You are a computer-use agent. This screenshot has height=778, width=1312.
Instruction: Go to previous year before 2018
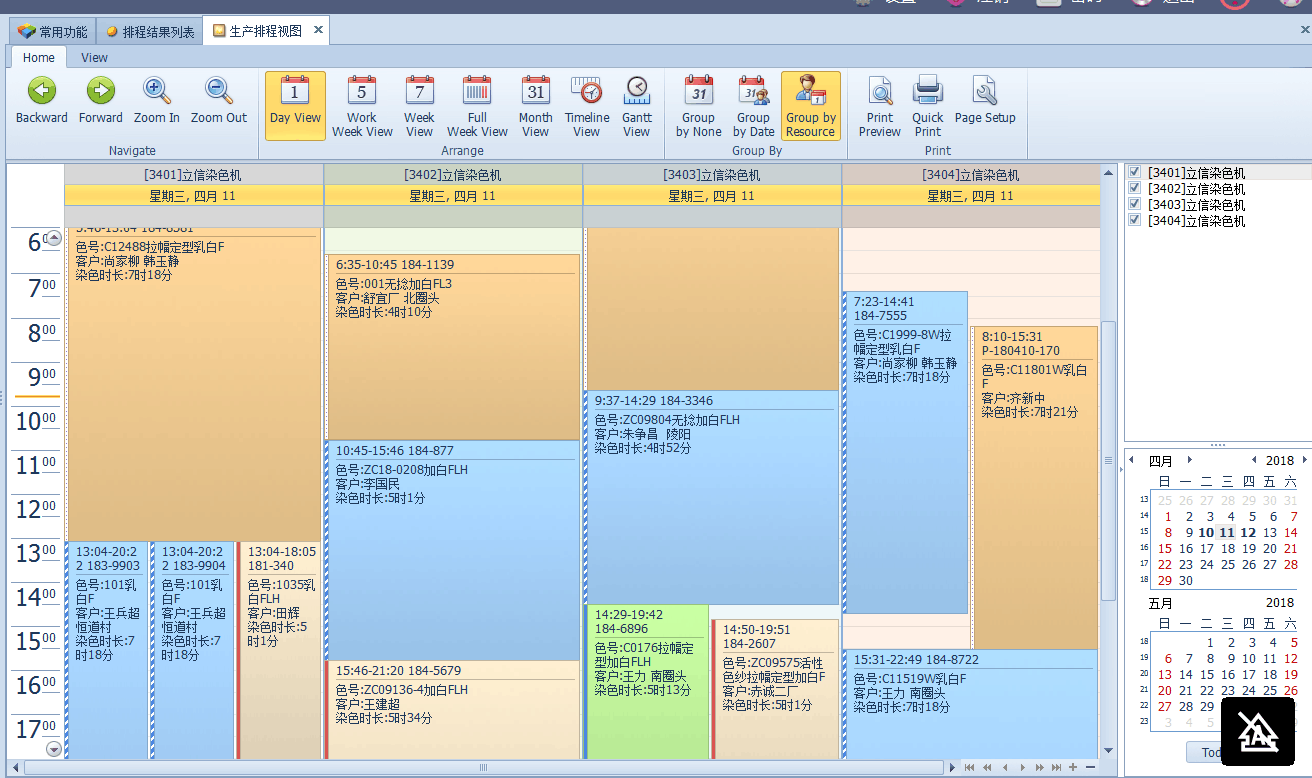(x=1254, y=460)
